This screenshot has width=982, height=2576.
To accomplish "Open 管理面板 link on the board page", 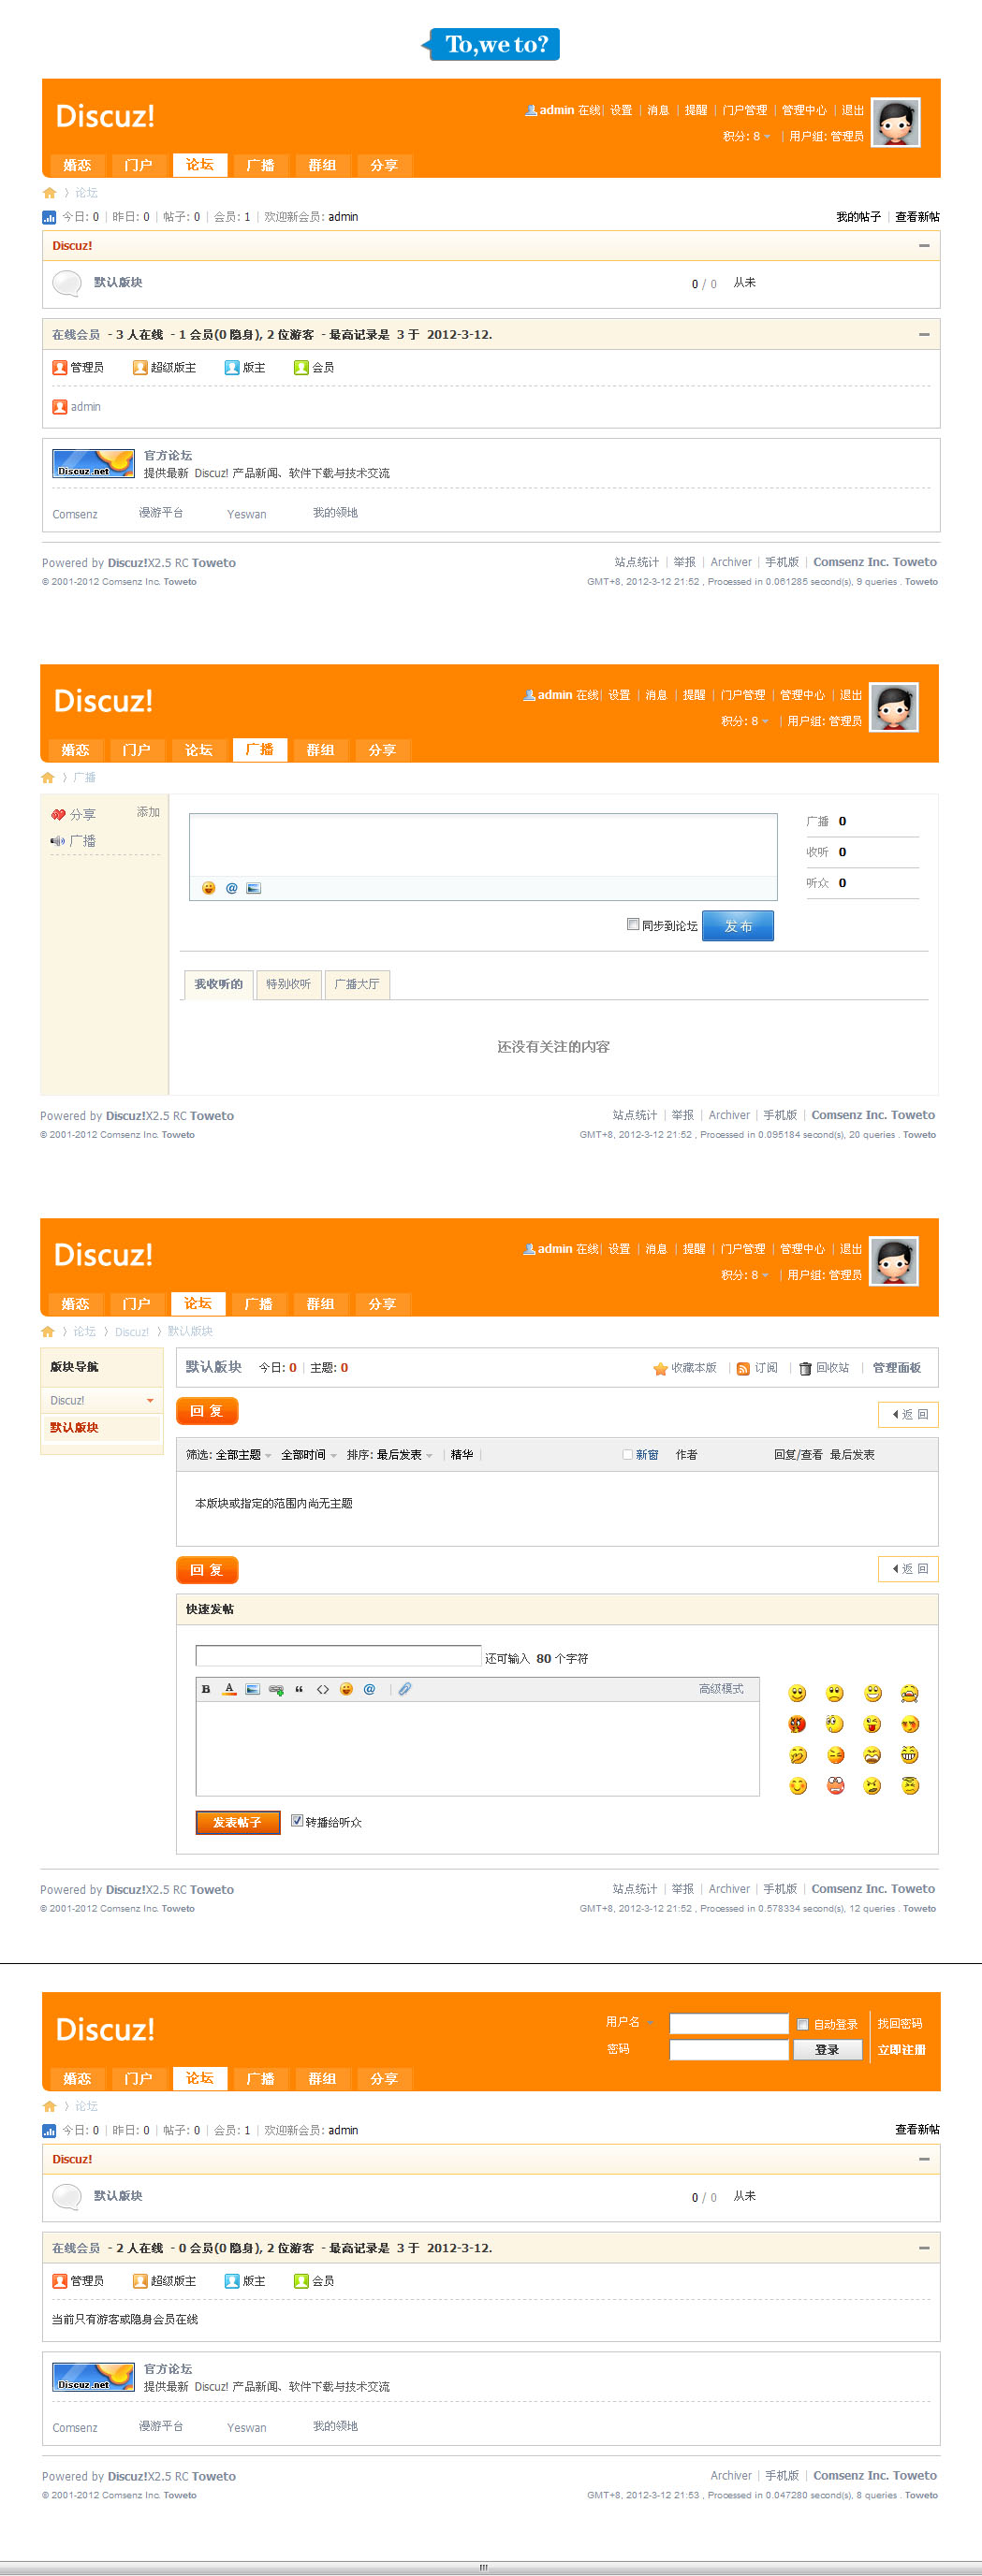I will (896, 1368).
